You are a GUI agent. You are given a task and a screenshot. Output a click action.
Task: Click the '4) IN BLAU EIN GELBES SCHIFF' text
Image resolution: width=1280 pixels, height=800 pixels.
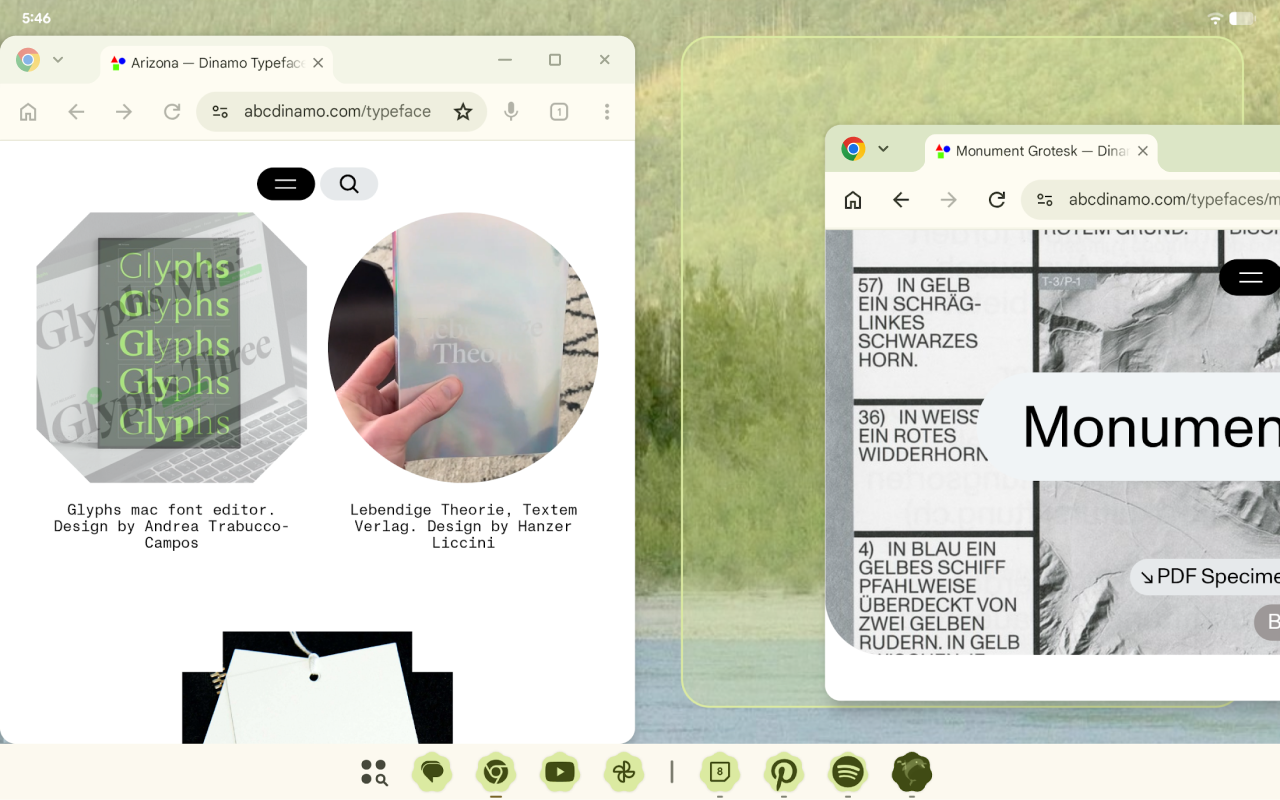pos(938,596)
